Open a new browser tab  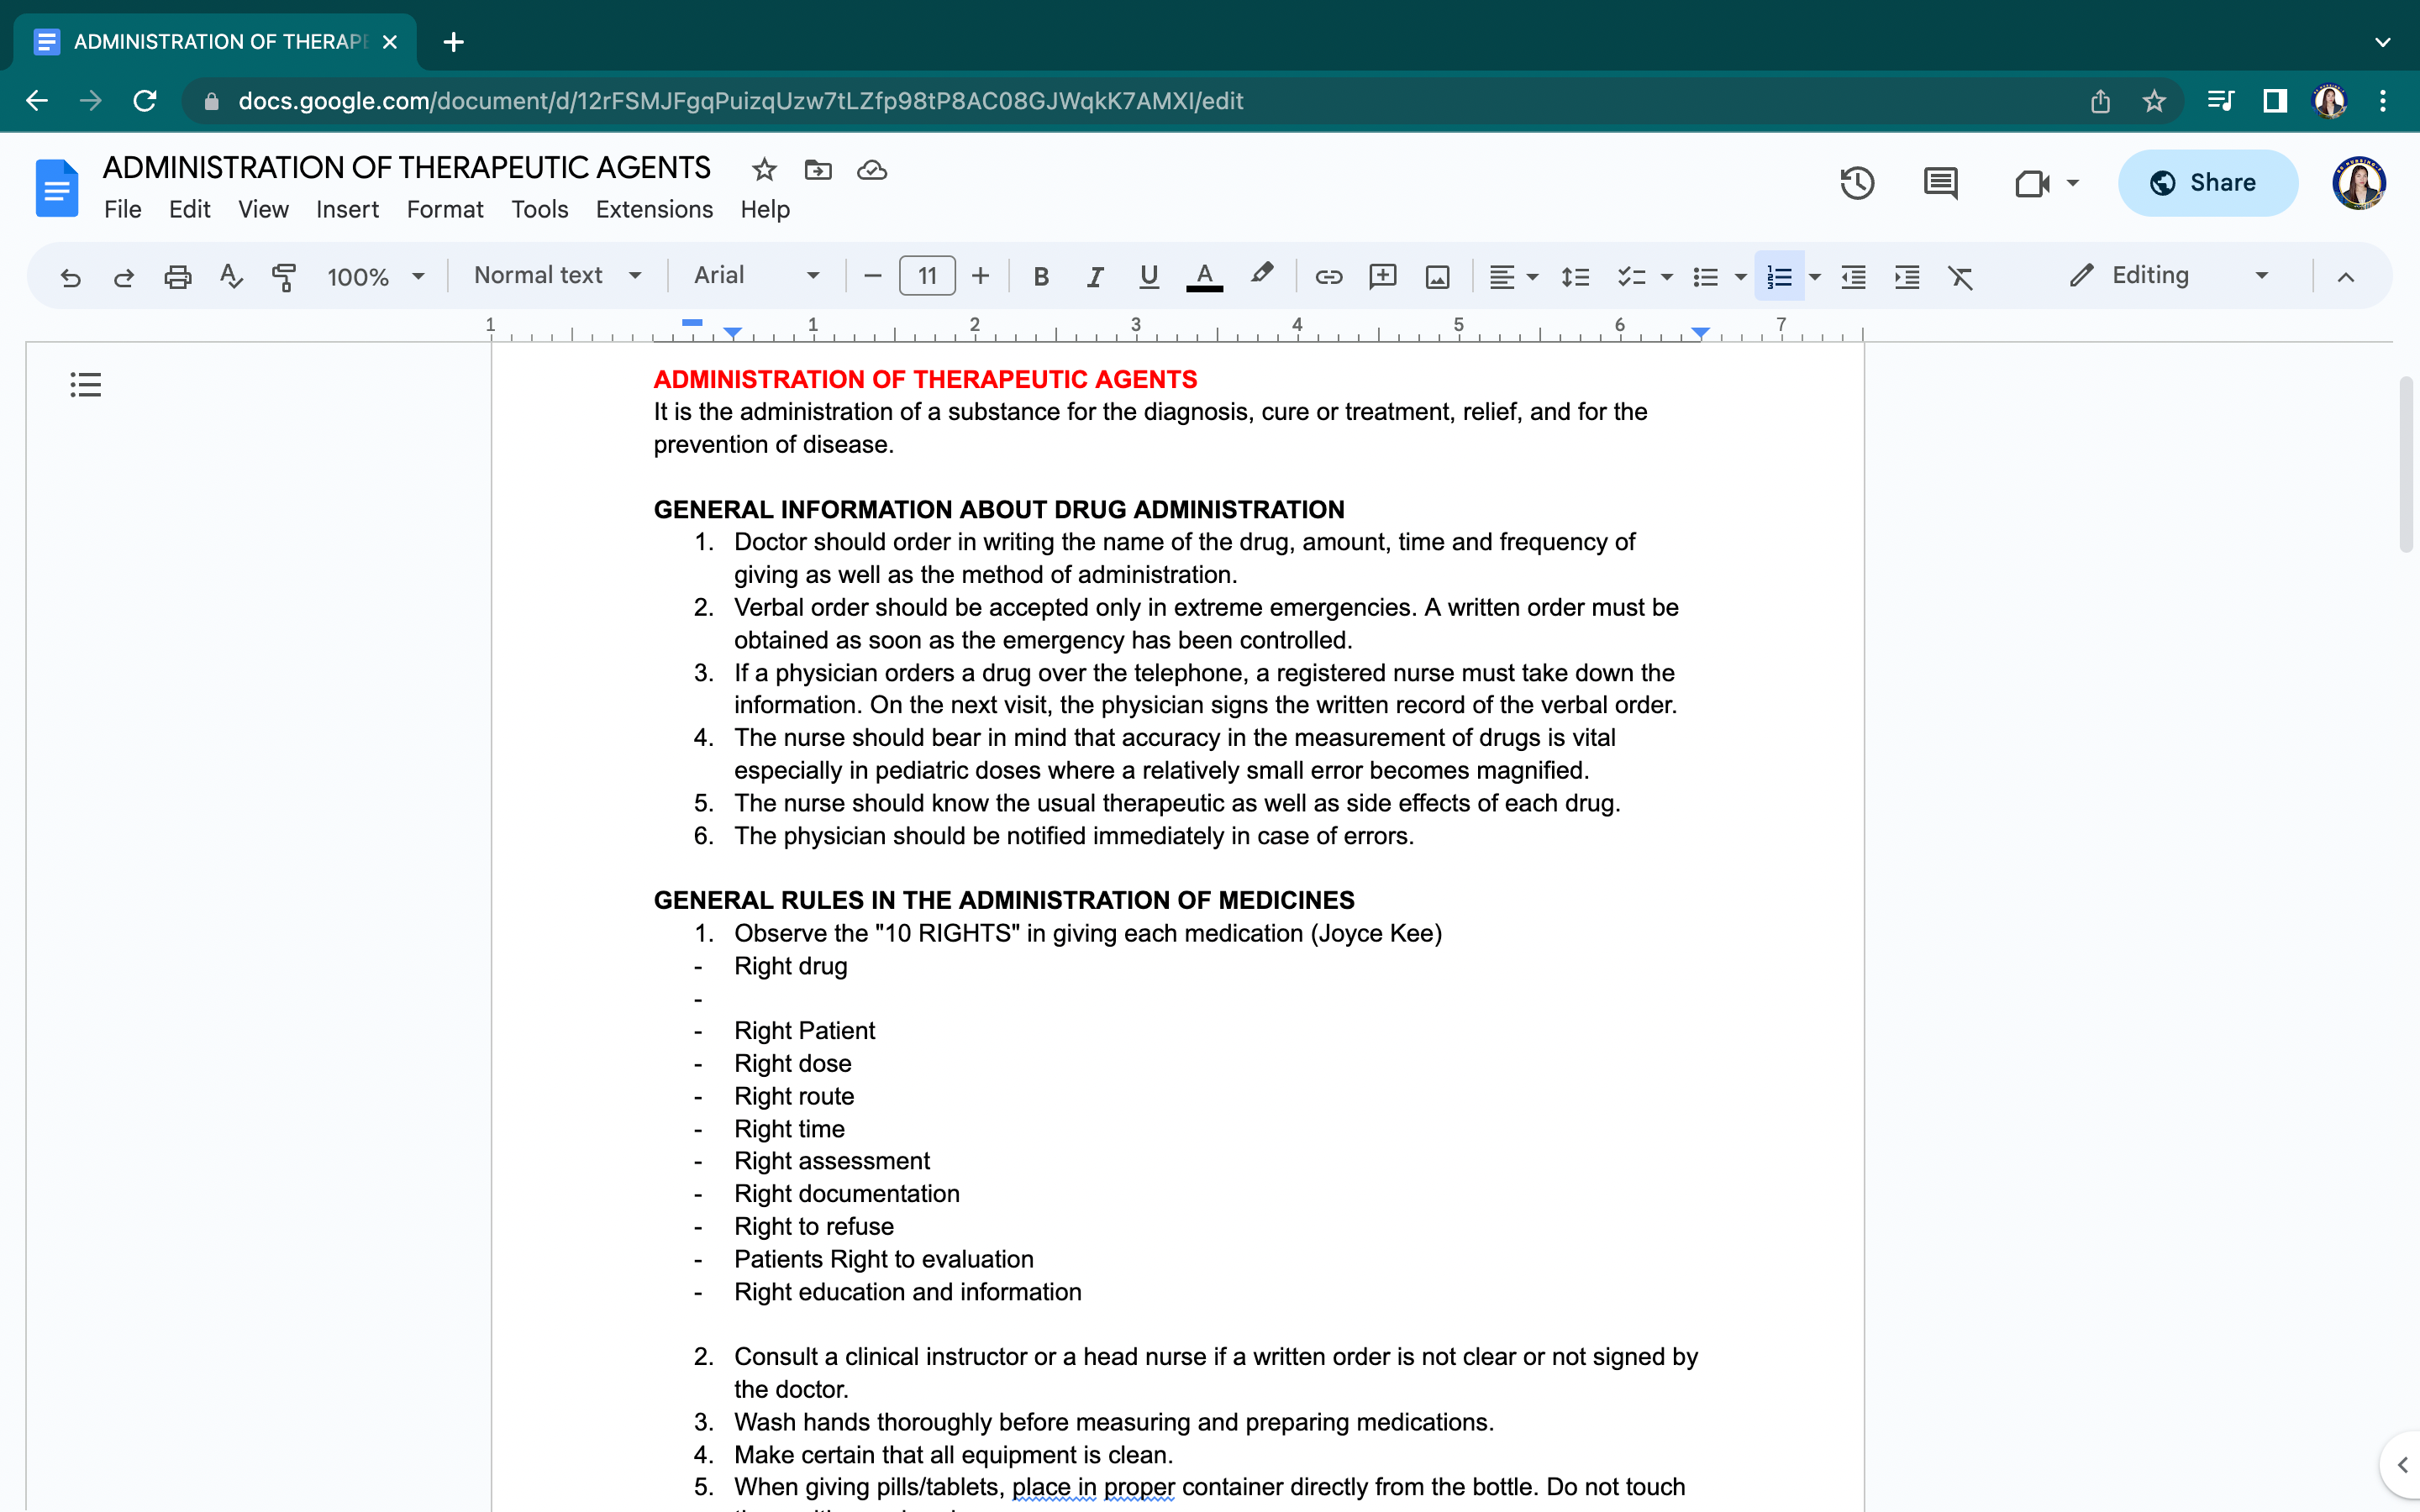453,42
